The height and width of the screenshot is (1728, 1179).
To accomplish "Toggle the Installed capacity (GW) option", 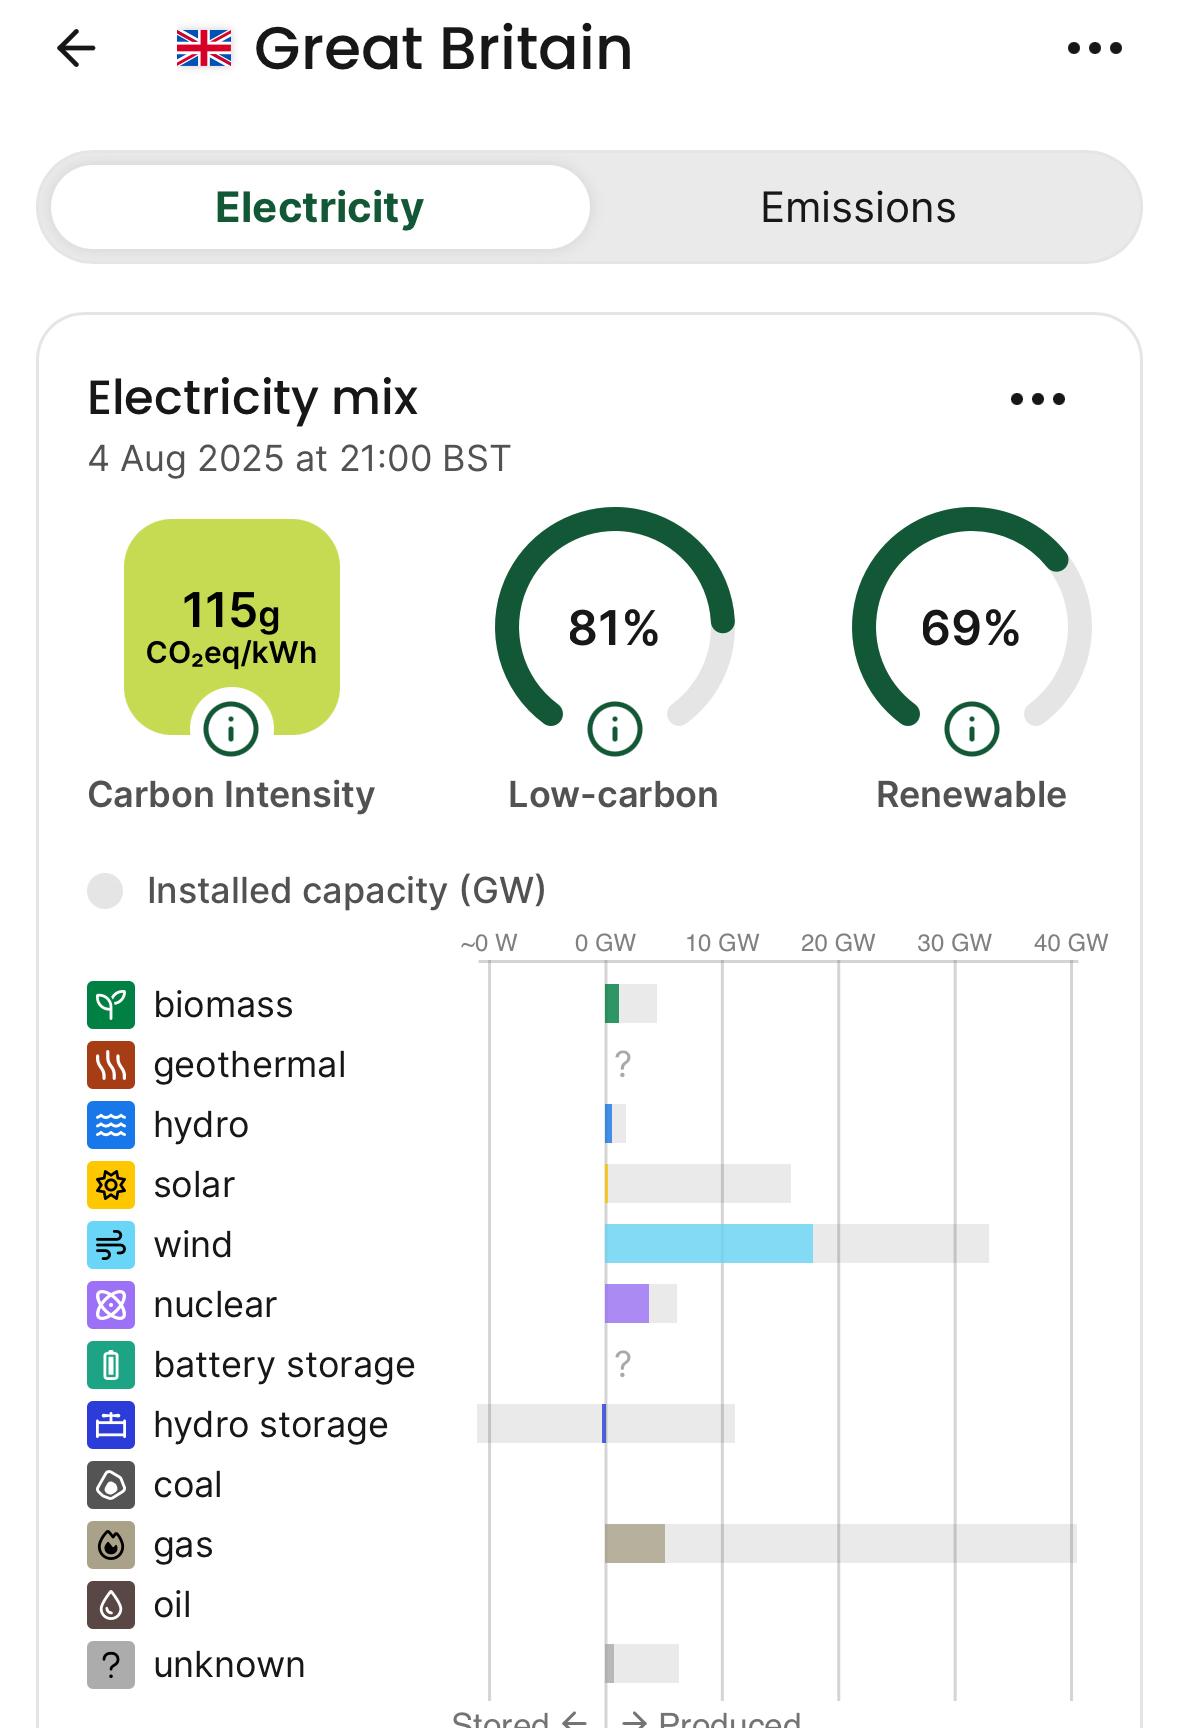I will pos(105,890).
